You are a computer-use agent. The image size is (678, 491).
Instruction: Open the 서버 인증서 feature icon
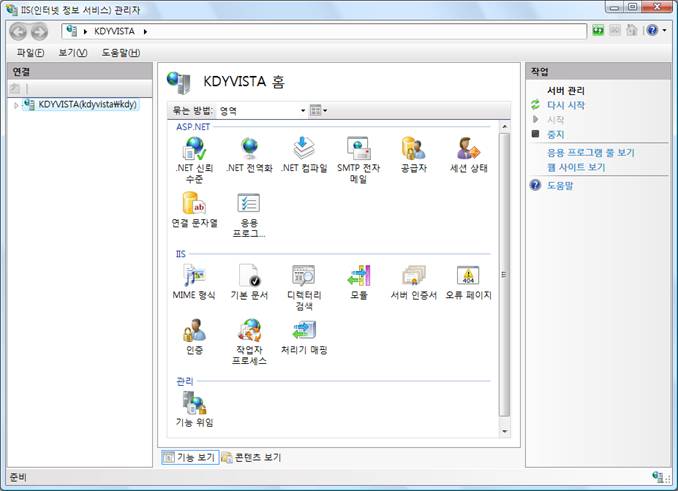click(413, 276)
